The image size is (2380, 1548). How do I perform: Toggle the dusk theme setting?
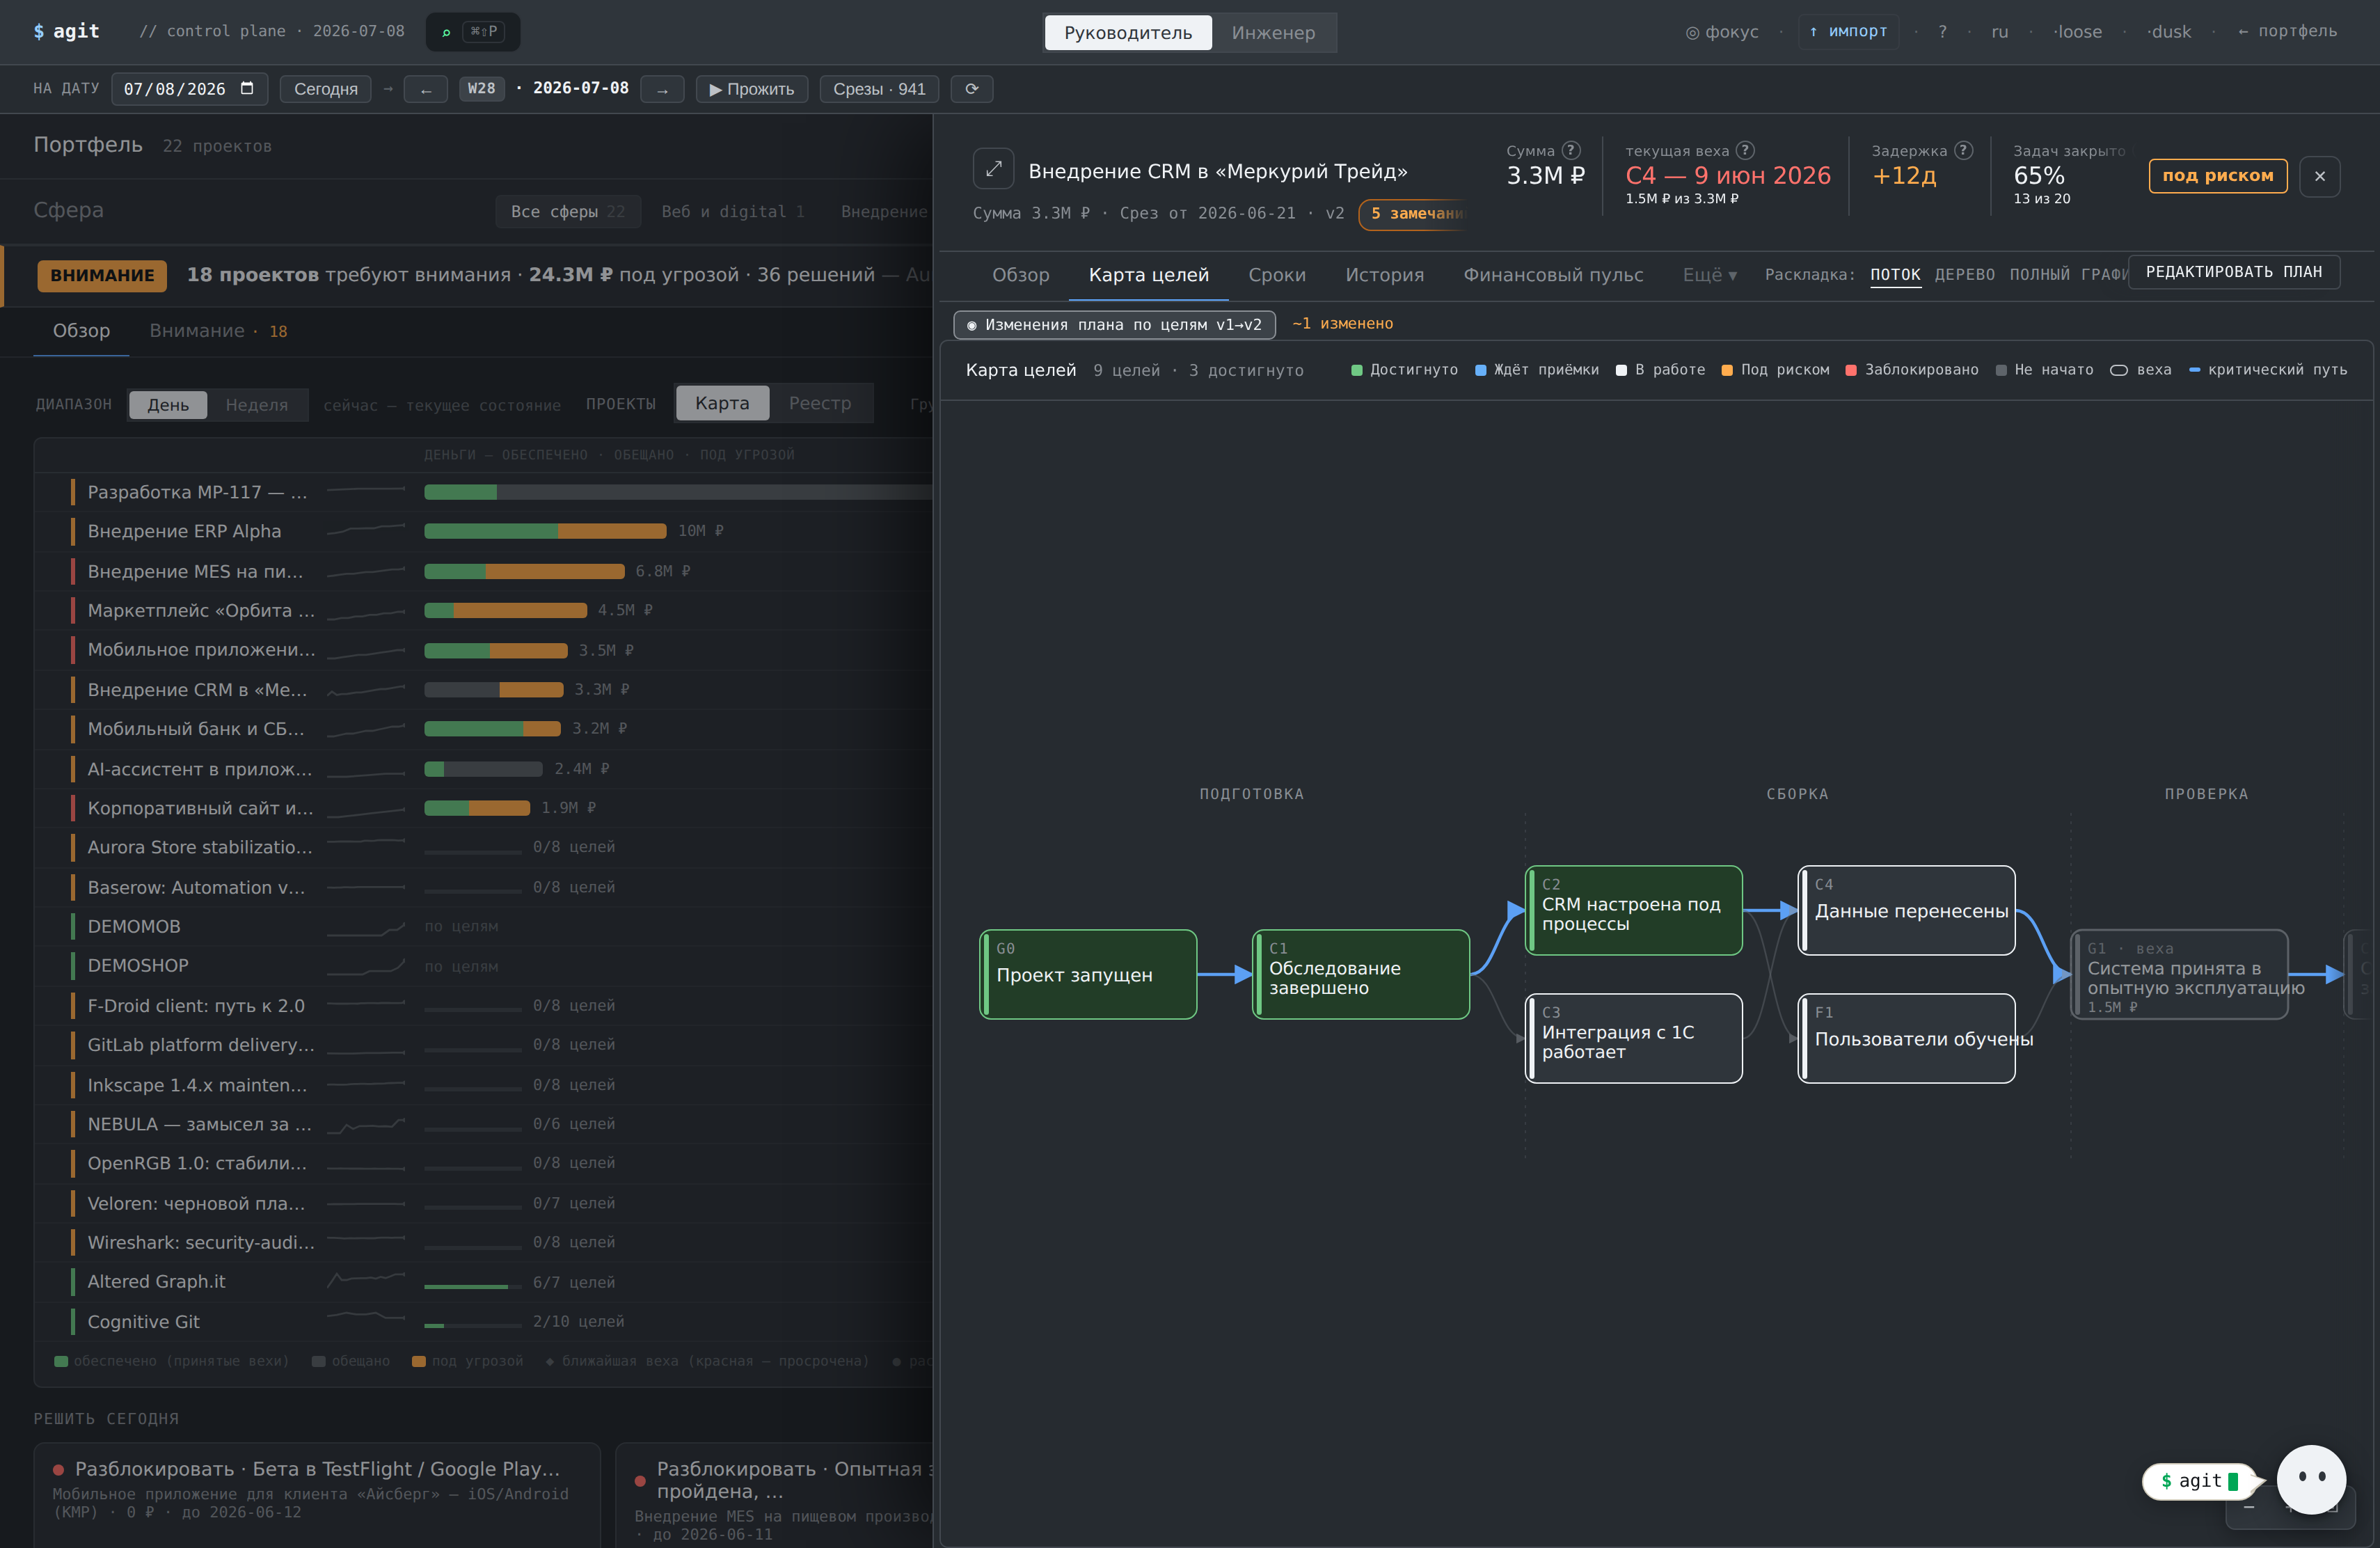(x=2169, y=32)
